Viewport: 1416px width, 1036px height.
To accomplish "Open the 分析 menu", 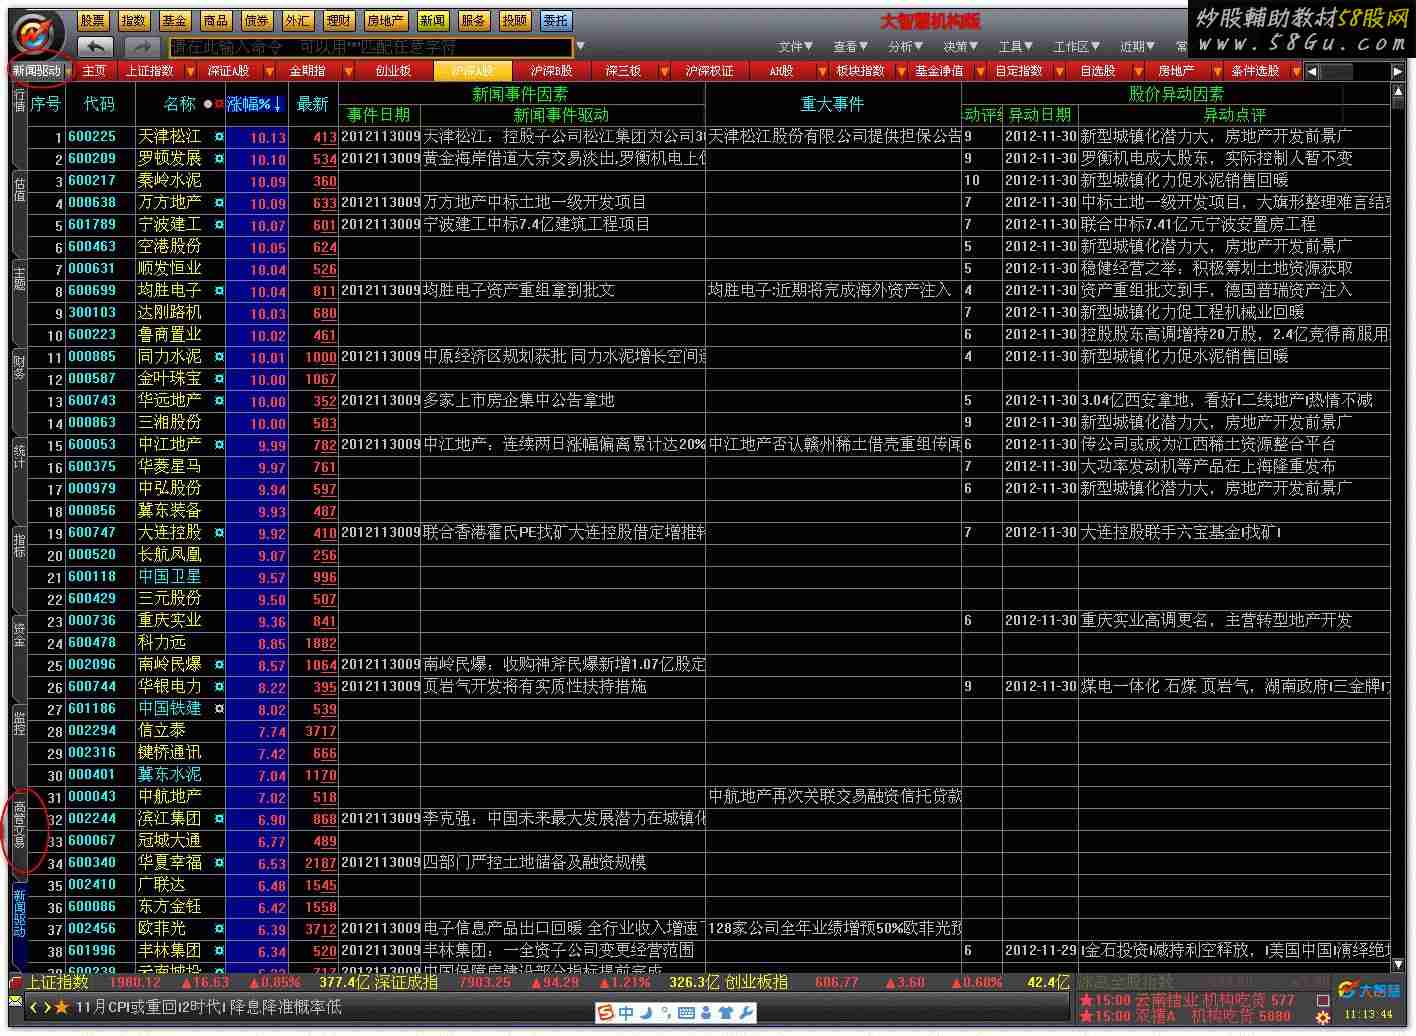I will [905, 46].
